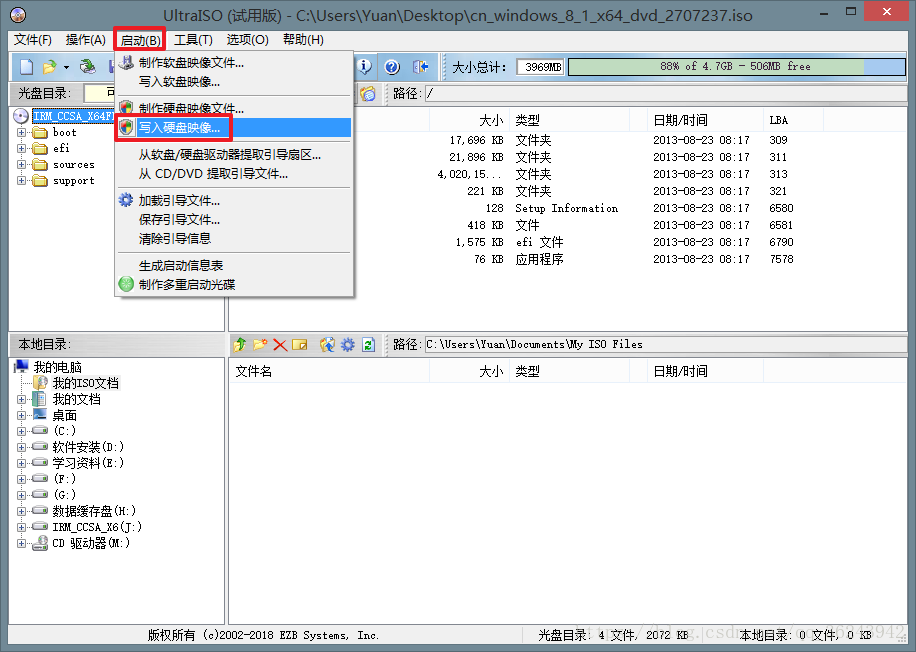Click the exit door toolbar icon
The width and height of the screenshot is (916, 652).
click(x=420, y=67)
